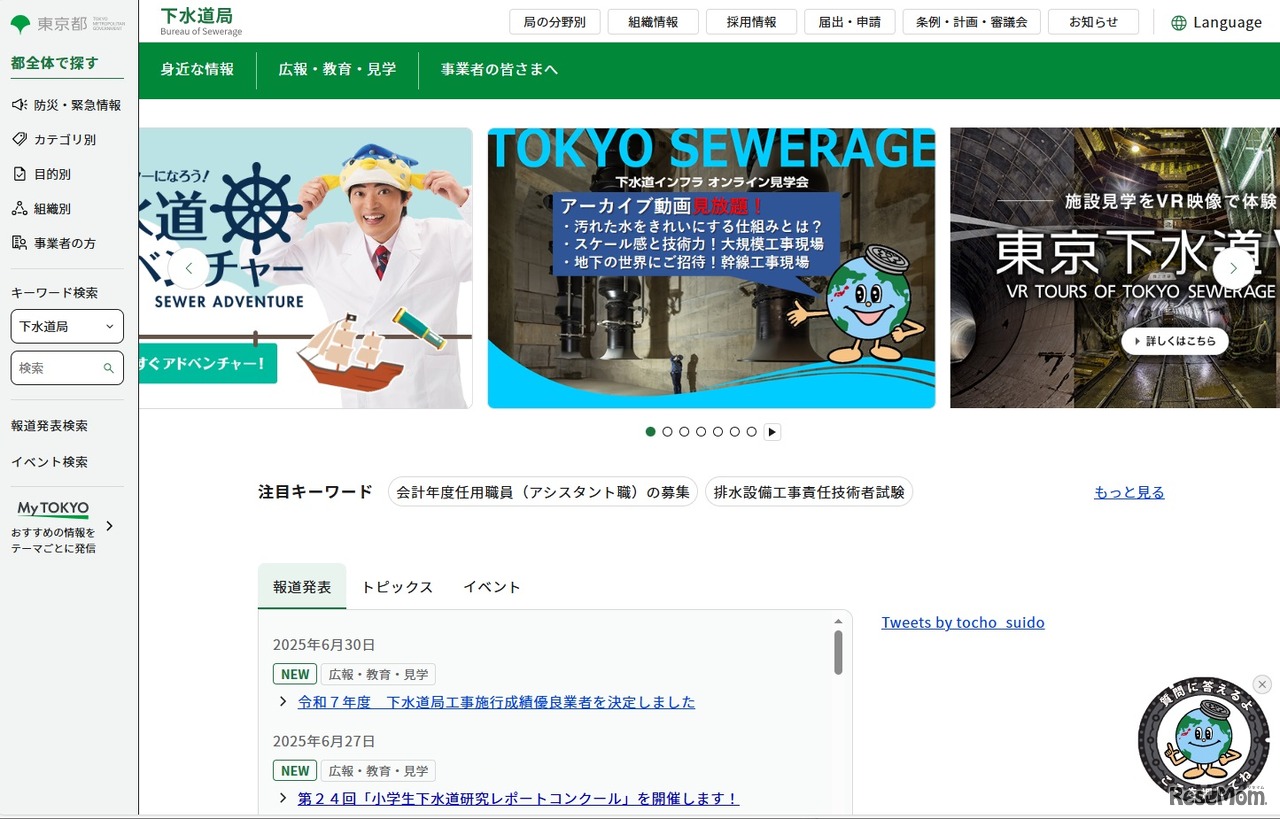1280x819 pixels.
Task: Show the next carousel slide
Action: (1233, 268)
